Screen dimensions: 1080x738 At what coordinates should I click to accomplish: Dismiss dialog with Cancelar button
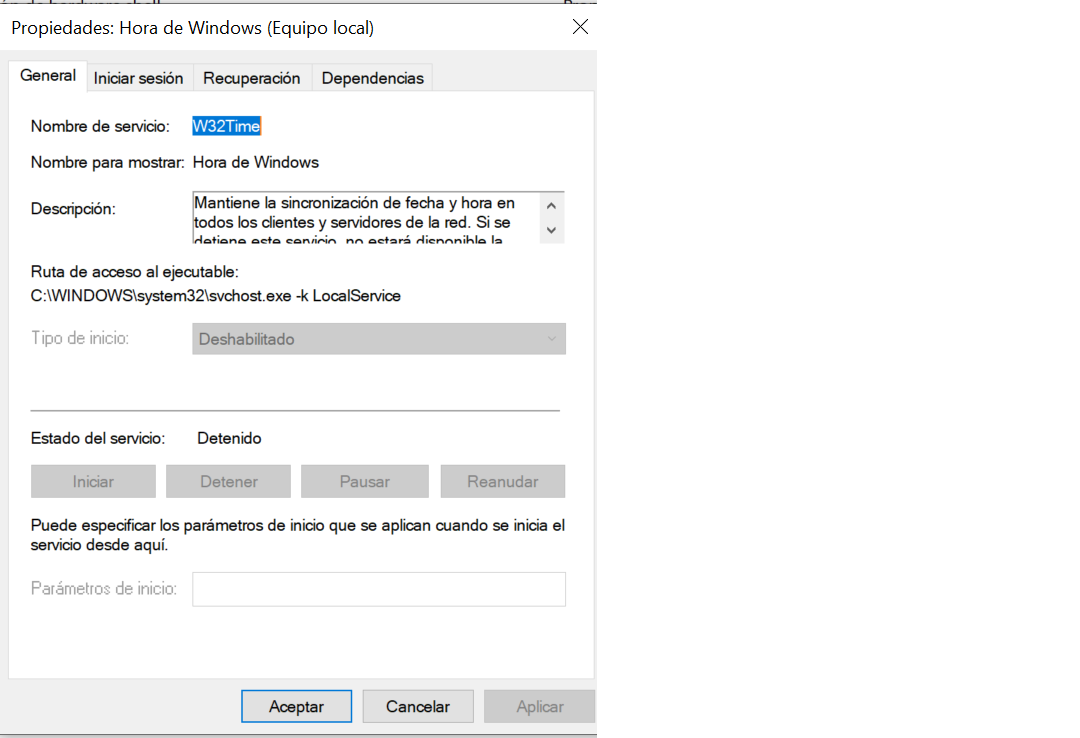[418, 706]
